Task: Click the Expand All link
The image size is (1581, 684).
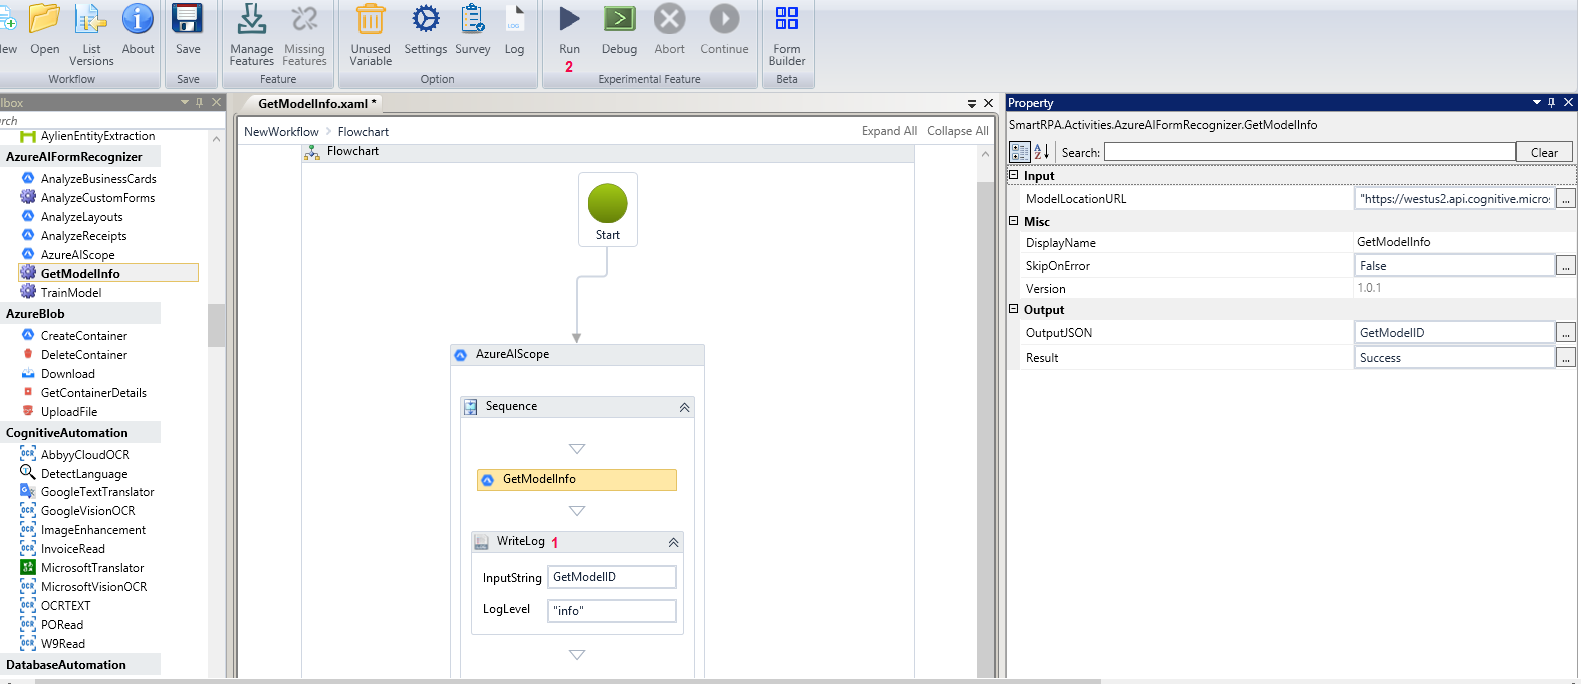Action: (889, 131)
